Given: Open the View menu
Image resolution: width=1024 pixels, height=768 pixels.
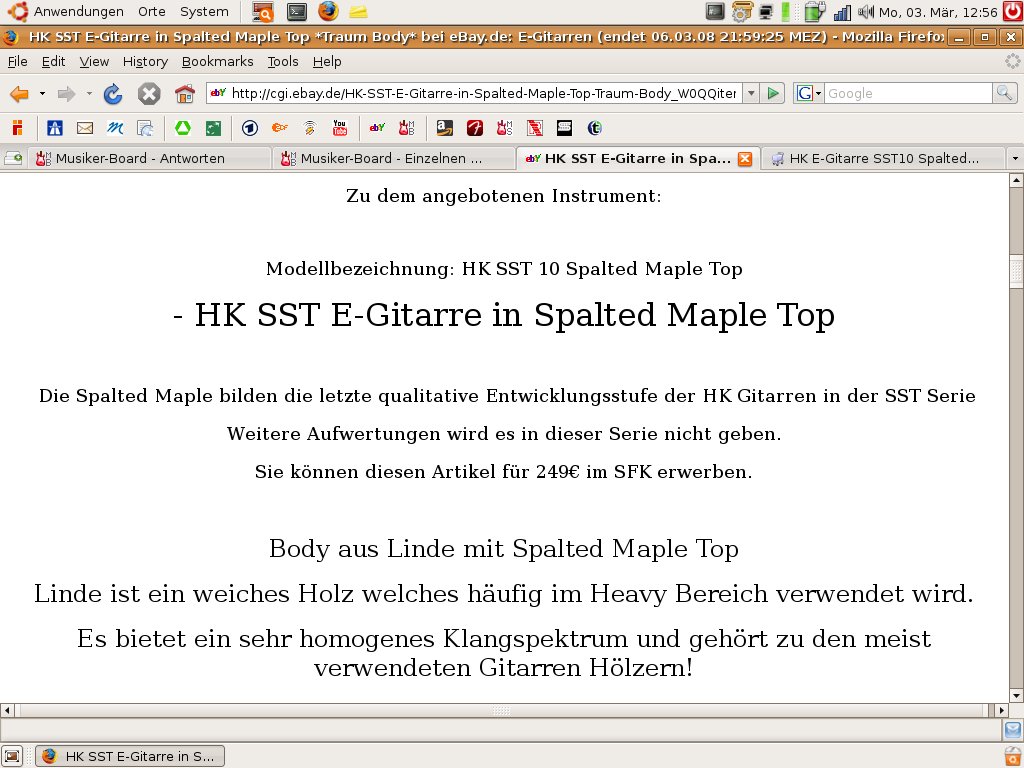Looking at the screenshot, I should [x=94, y=61].
